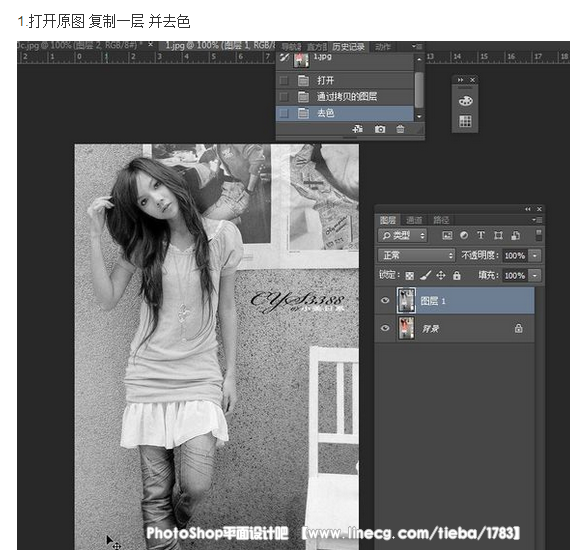Set history brush source box for 通过拷贝的图层

[284, 97]
